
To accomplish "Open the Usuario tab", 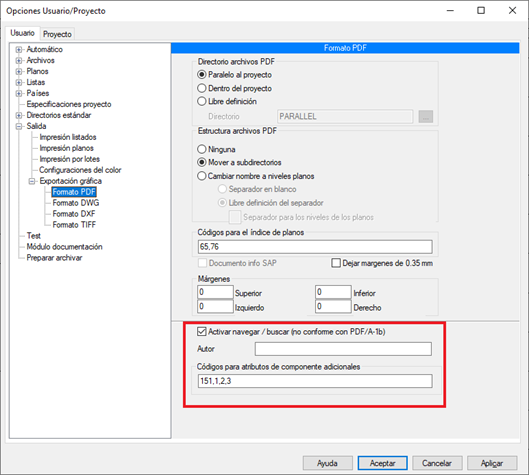I will pyautogui.click(x=23, y=33).
